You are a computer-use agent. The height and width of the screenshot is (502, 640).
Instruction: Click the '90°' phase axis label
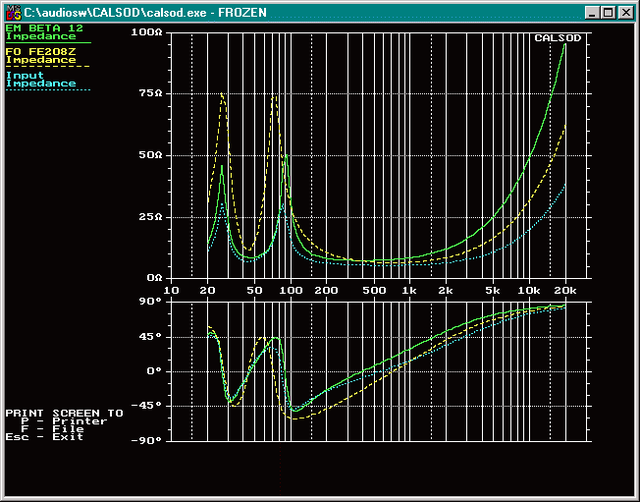tap(150, 302)
